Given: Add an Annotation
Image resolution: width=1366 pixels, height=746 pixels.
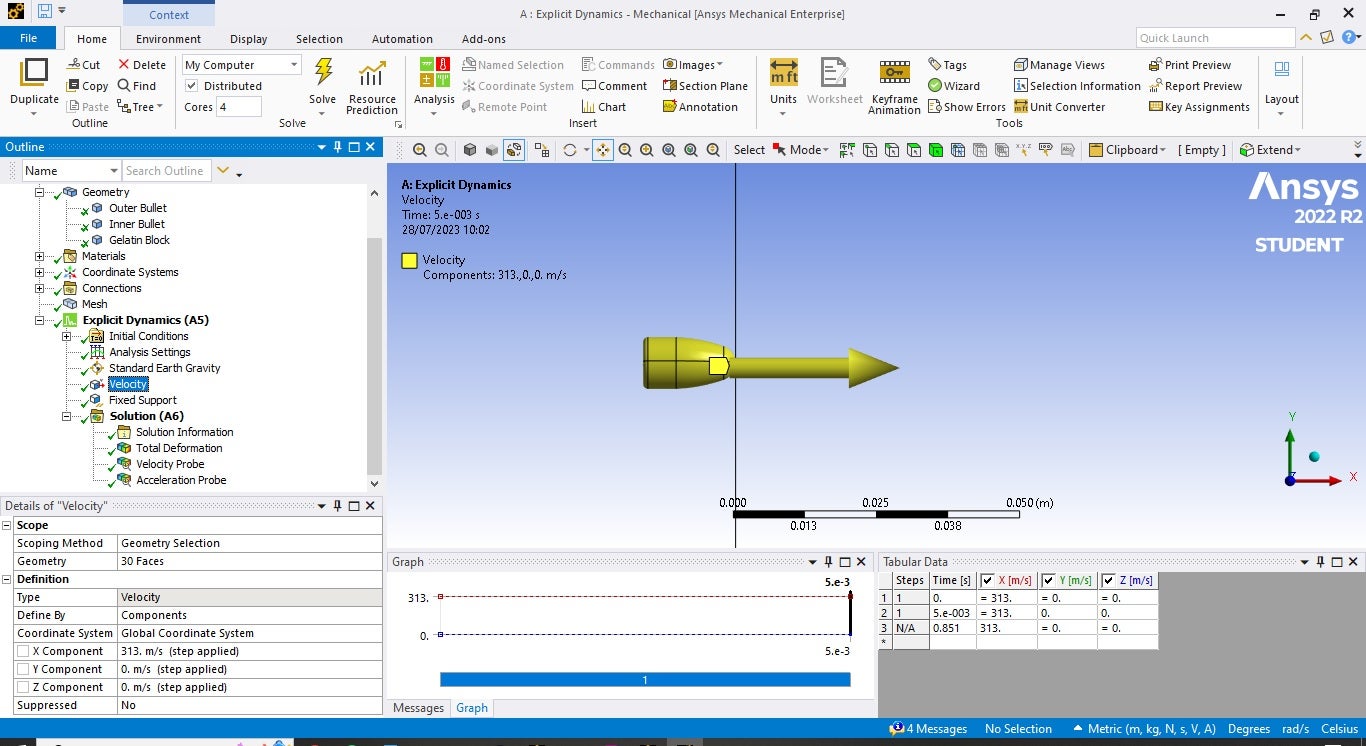Looking at the screenshot, I should click(x=700, y=107).
